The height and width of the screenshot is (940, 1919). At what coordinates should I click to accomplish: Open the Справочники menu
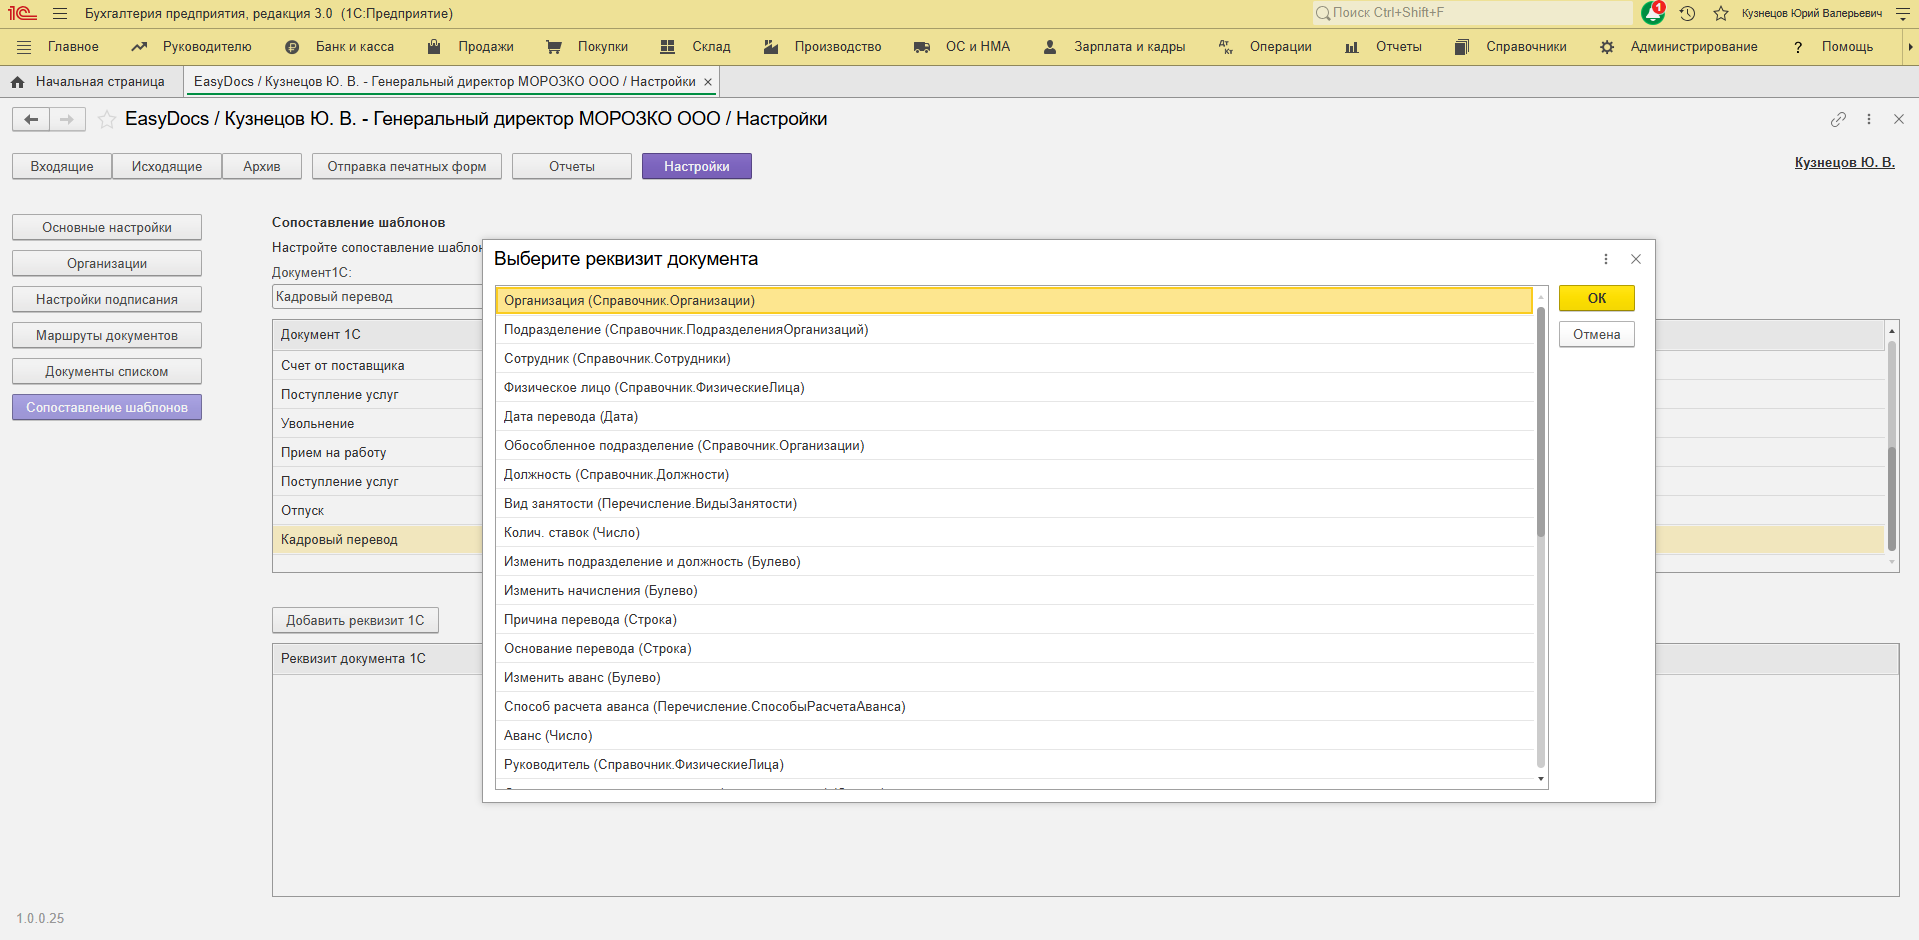point(1511,47)
